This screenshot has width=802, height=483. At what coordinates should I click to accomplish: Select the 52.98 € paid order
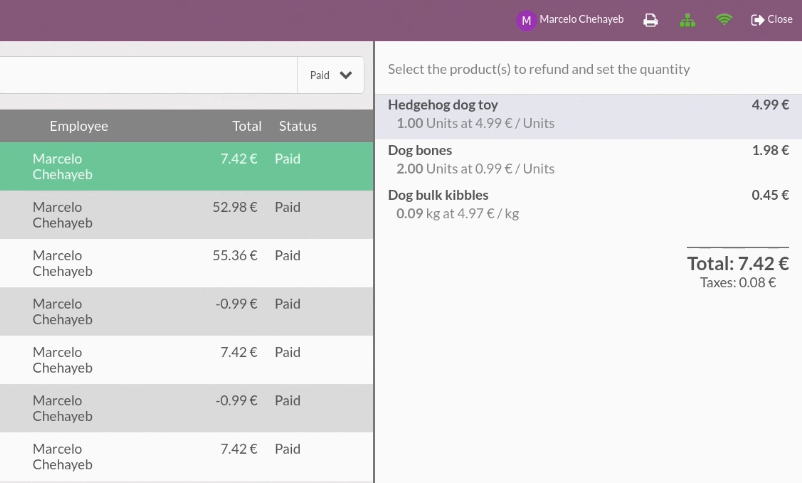186,215
